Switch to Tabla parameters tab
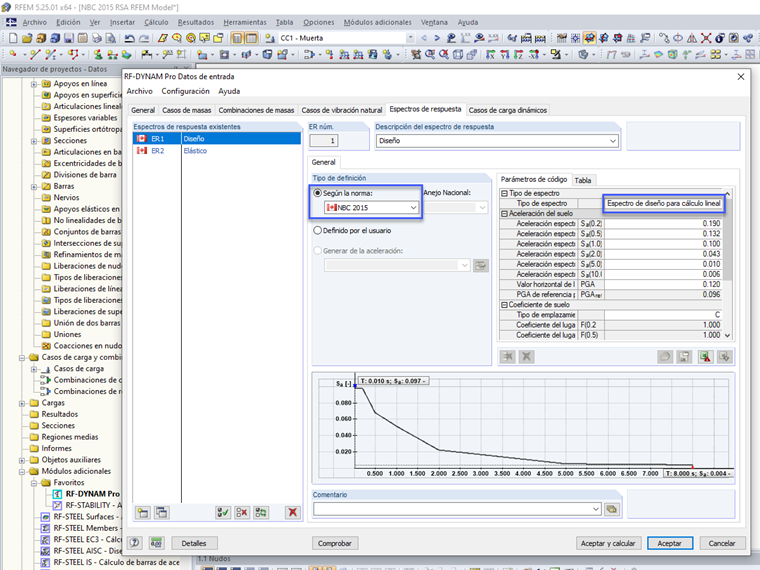 (x=583, y=180)
